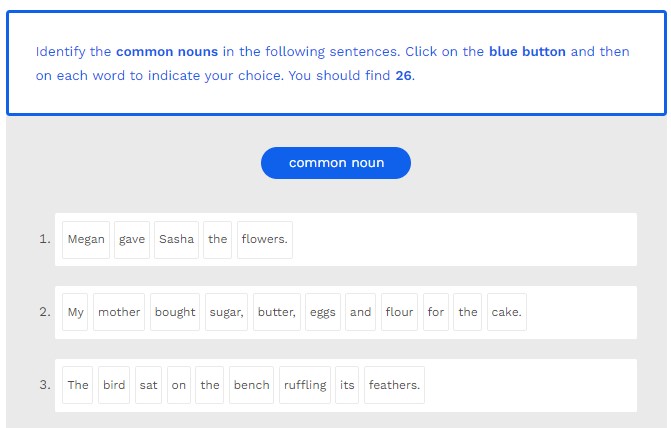
Task: Click the word 'My' in sentence 2
Action: tap(76, 312)
